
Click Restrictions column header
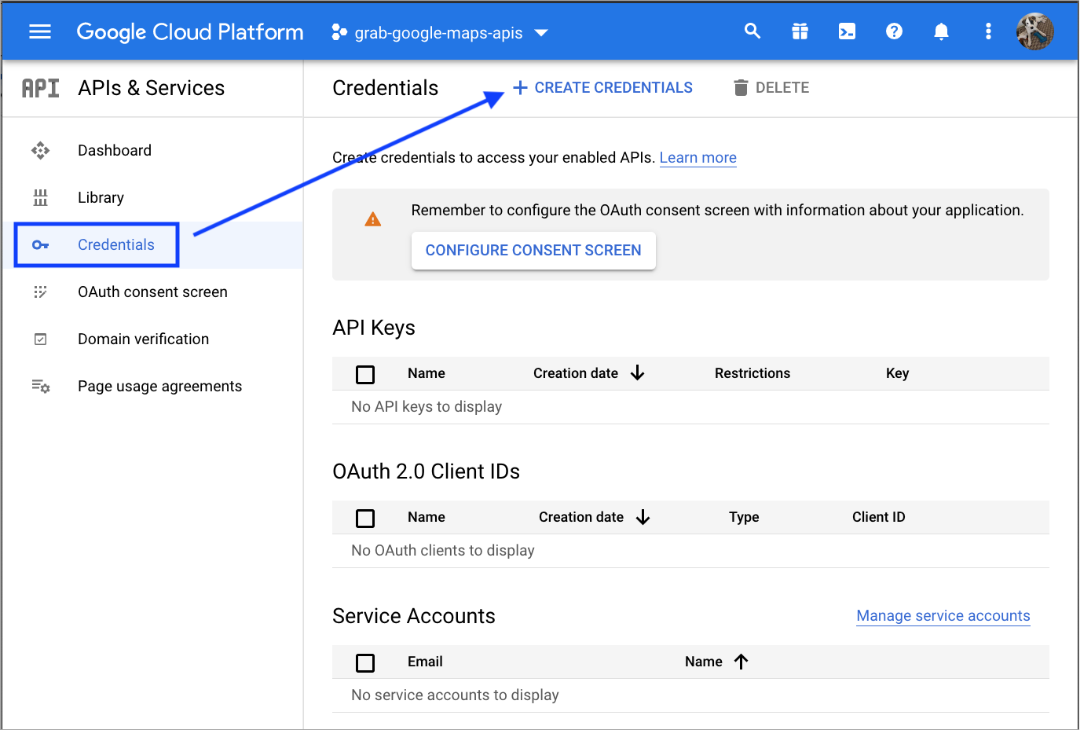click(x=752, y=373)
